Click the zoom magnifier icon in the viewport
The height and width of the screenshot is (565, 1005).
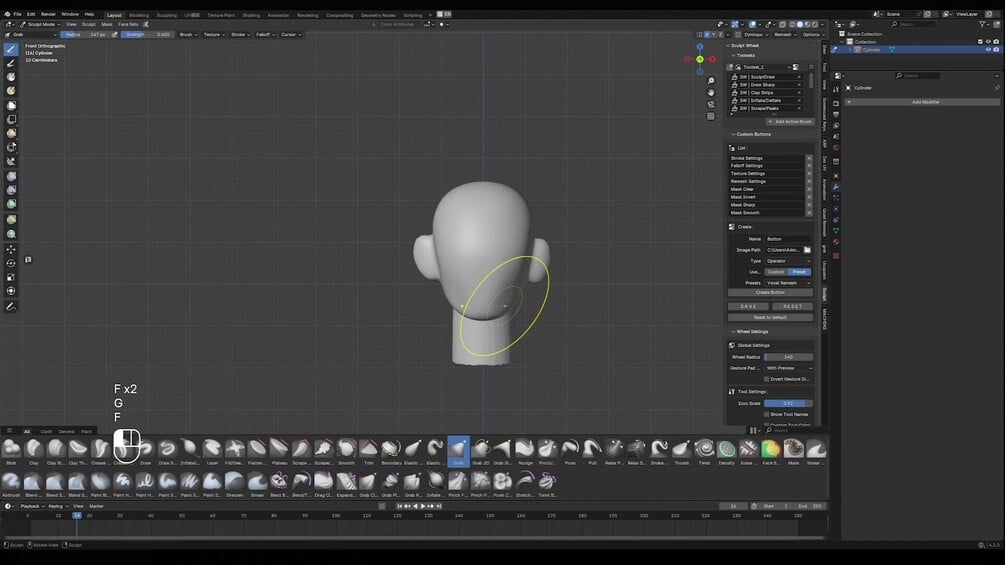pos(711,81)
